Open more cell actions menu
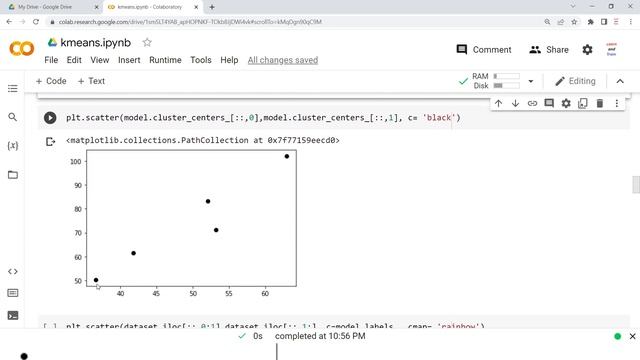This screenshot has width=640, height=360. [617, 103]
